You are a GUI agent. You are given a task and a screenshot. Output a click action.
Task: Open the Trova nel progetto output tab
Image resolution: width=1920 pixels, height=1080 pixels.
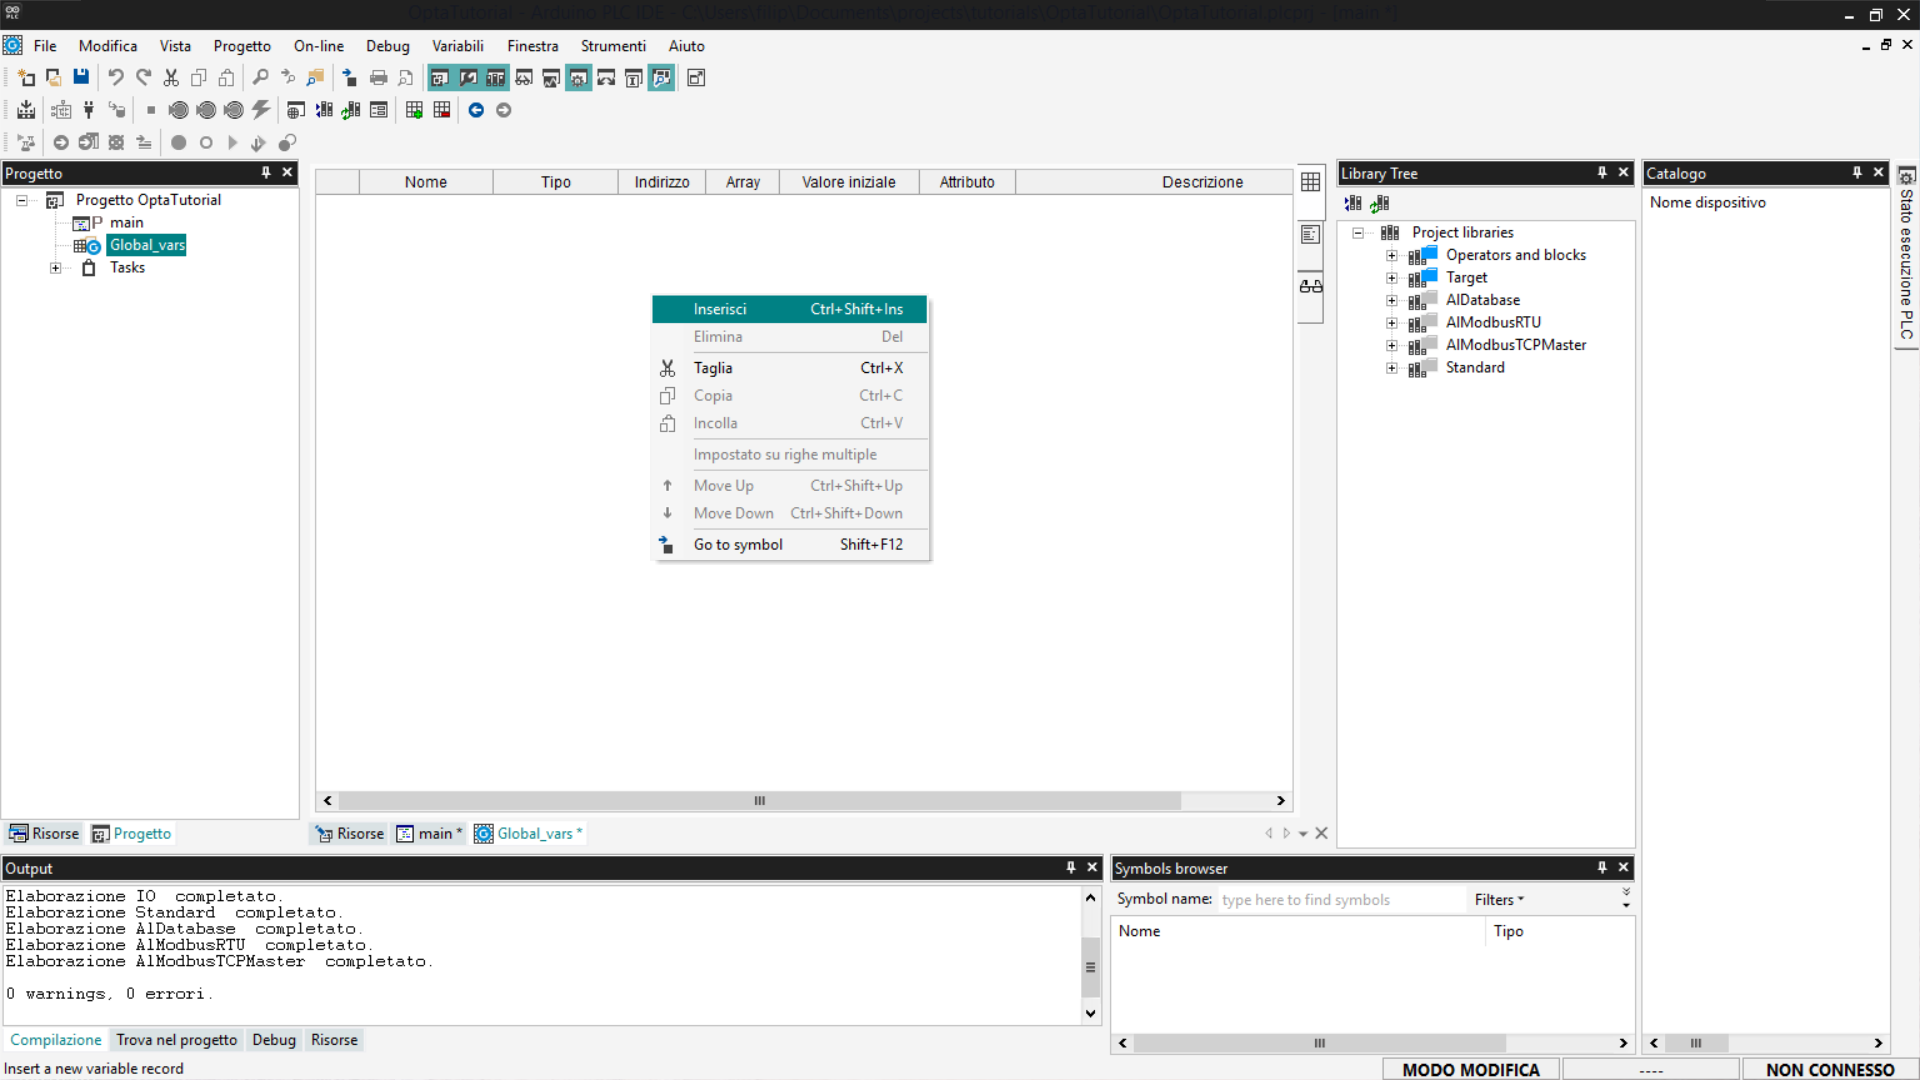[176, 1040]
